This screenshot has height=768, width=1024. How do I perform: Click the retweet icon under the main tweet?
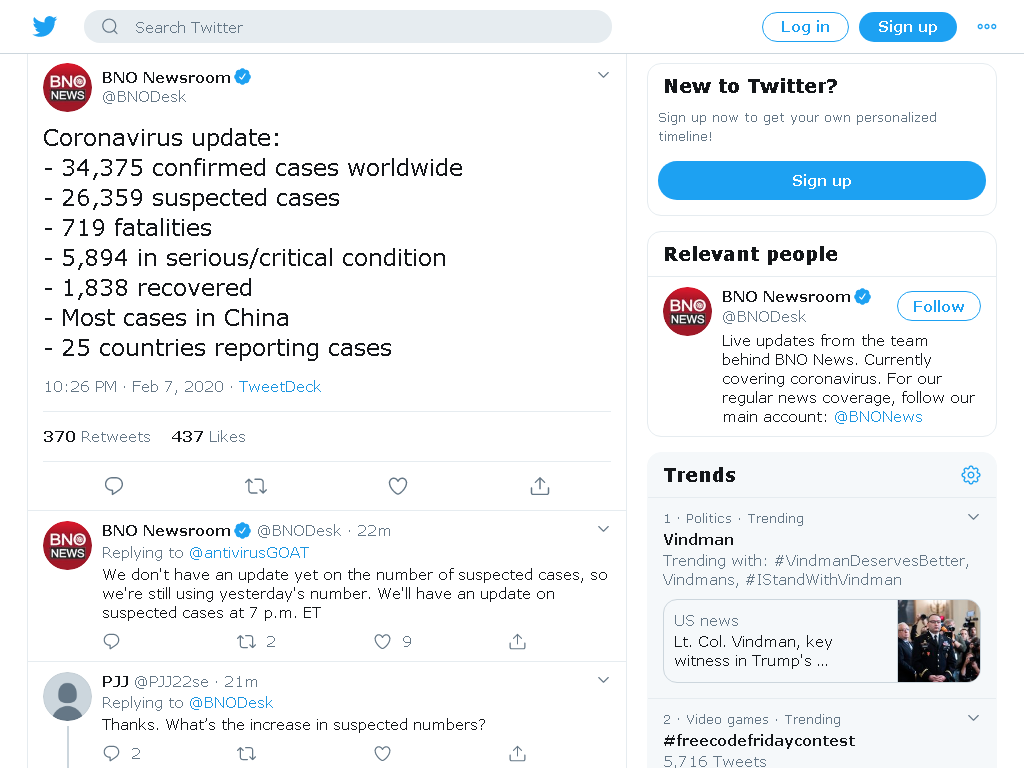[x=256, y=486]
